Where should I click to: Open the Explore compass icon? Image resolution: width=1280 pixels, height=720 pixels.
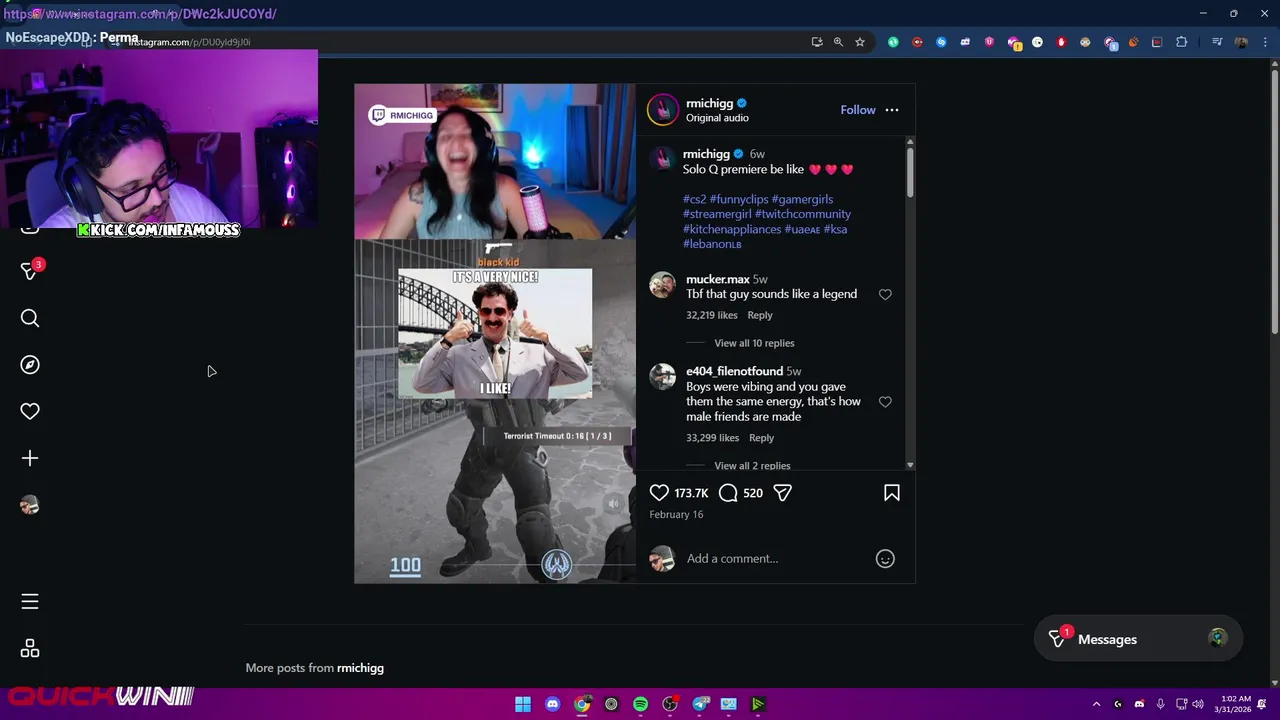[30, 365]
